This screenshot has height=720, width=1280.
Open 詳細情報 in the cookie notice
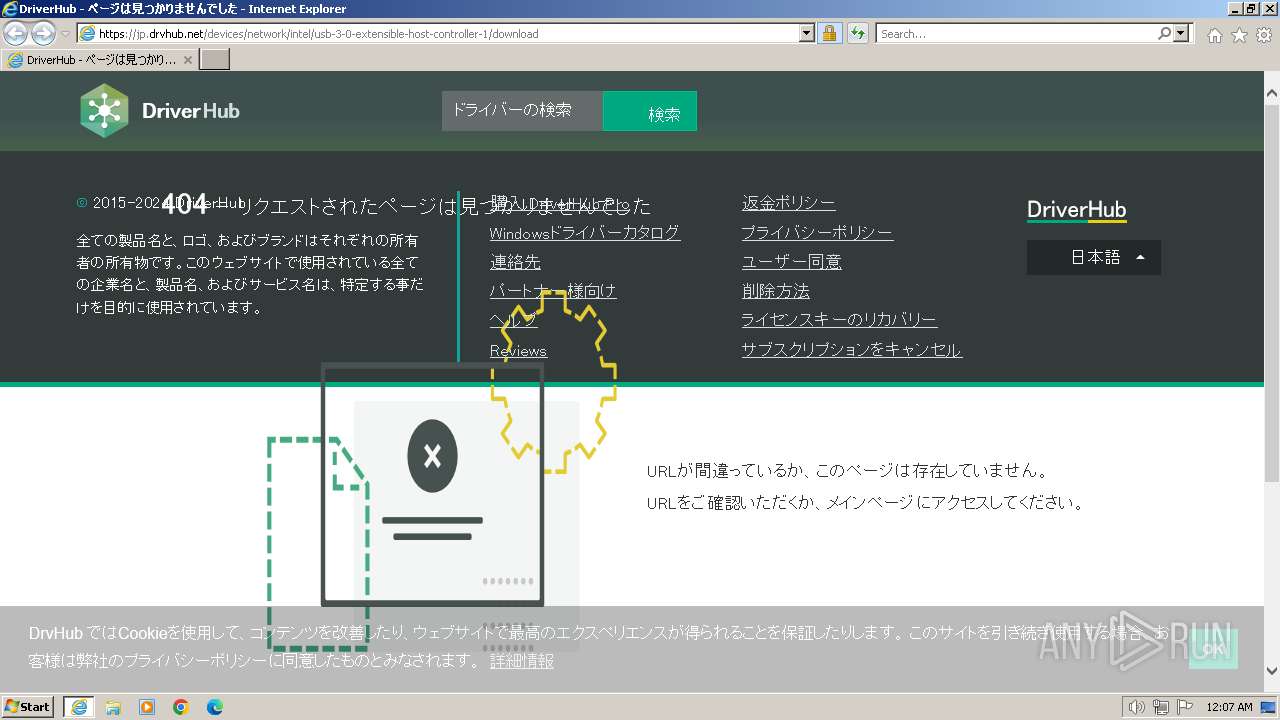(x=521, y=661)
